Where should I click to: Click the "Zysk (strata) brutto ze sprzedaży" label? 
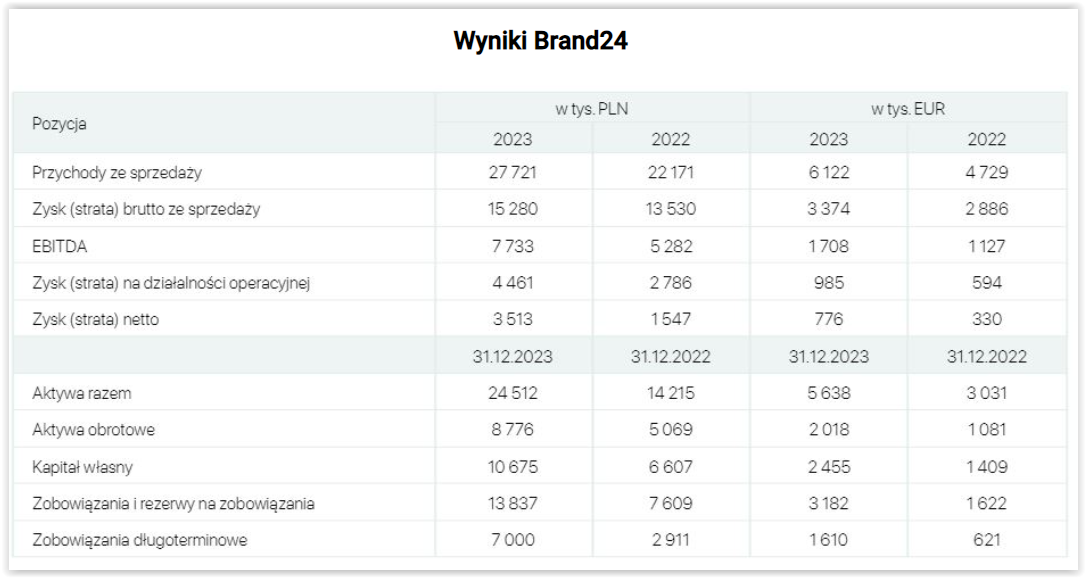(146, 209)
